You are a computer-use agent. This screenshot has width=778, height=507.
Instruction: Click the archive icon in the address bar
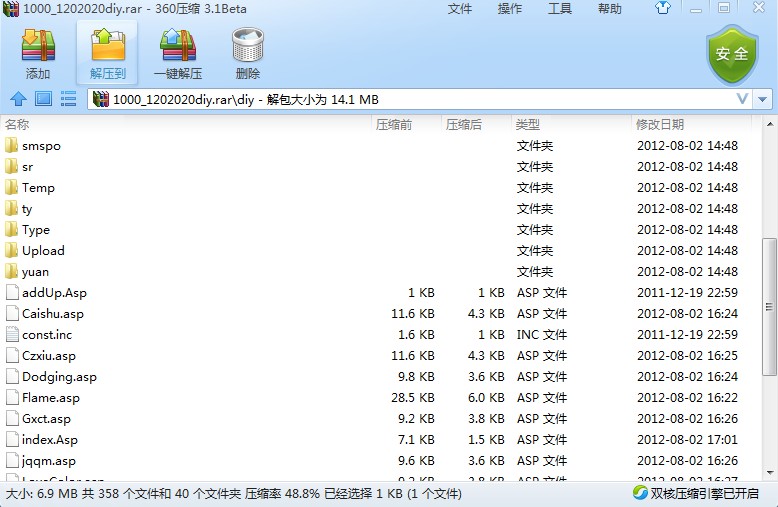(x=101, y=99)
